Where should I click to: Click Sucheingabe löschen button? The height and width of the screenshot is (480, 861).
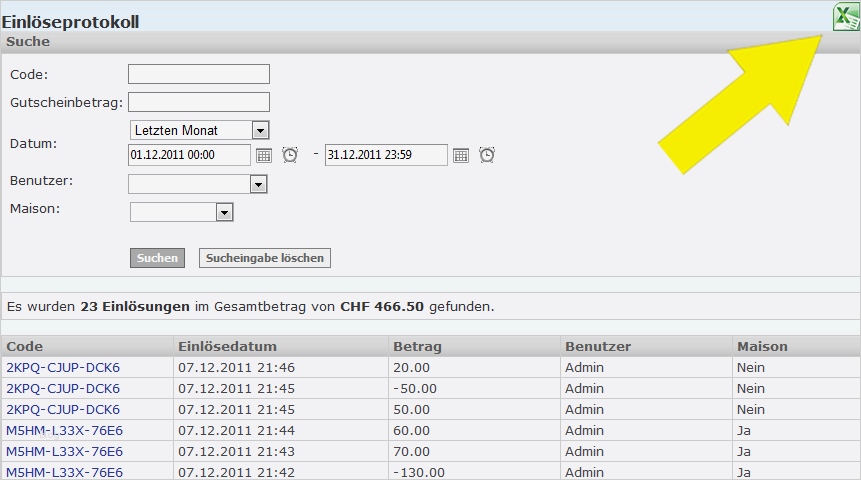pyautogui.click(x=265, y=258)
